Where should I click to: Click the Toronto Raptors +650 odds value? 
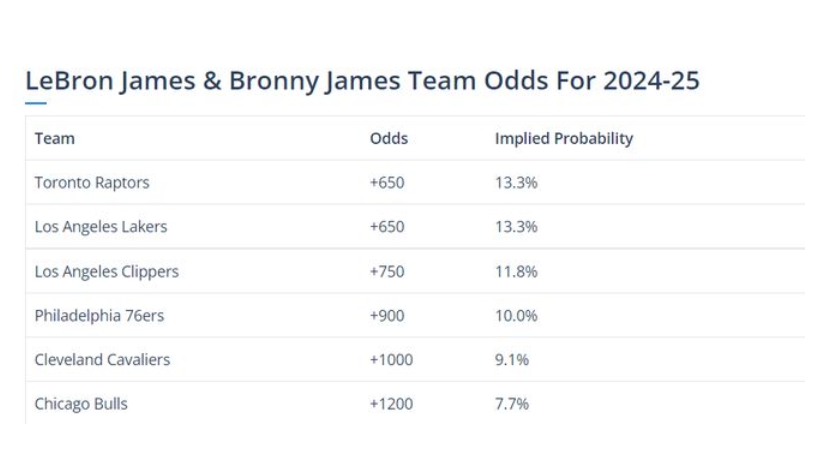[x=387, y=183]
